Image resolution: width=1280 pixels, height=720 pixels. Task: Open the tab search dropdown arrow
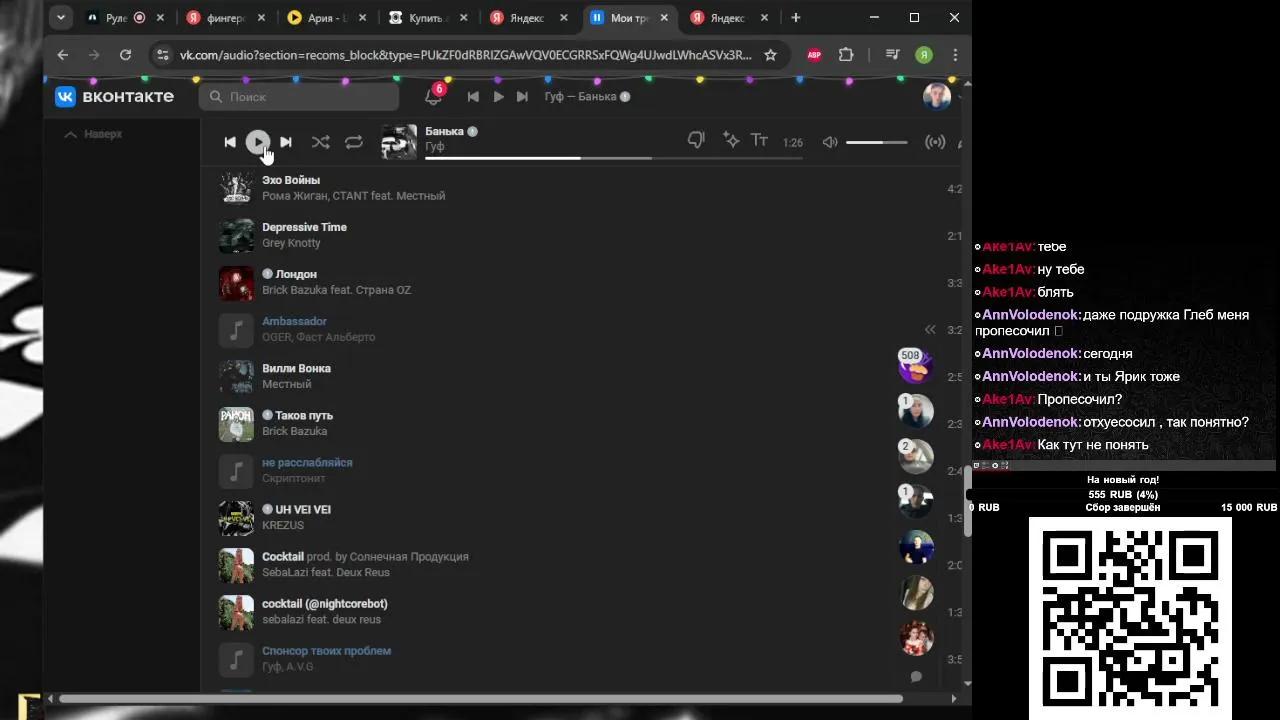tap(61, 18)
